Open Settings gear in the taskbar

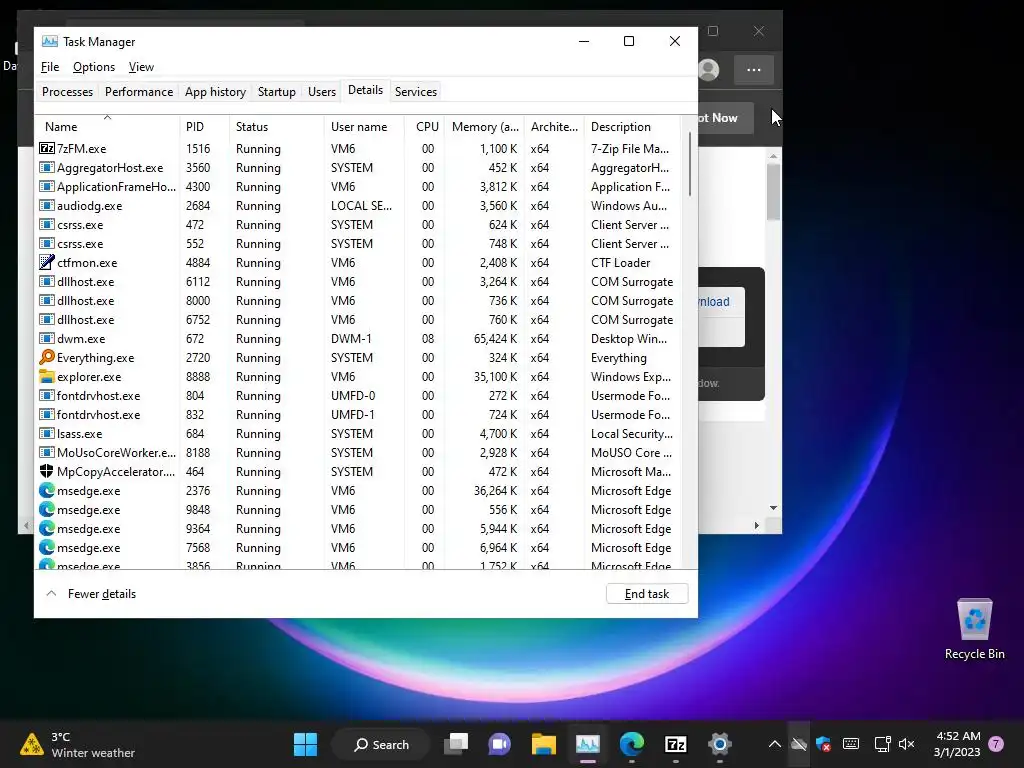pyautogui.click(x=719, y=744)
